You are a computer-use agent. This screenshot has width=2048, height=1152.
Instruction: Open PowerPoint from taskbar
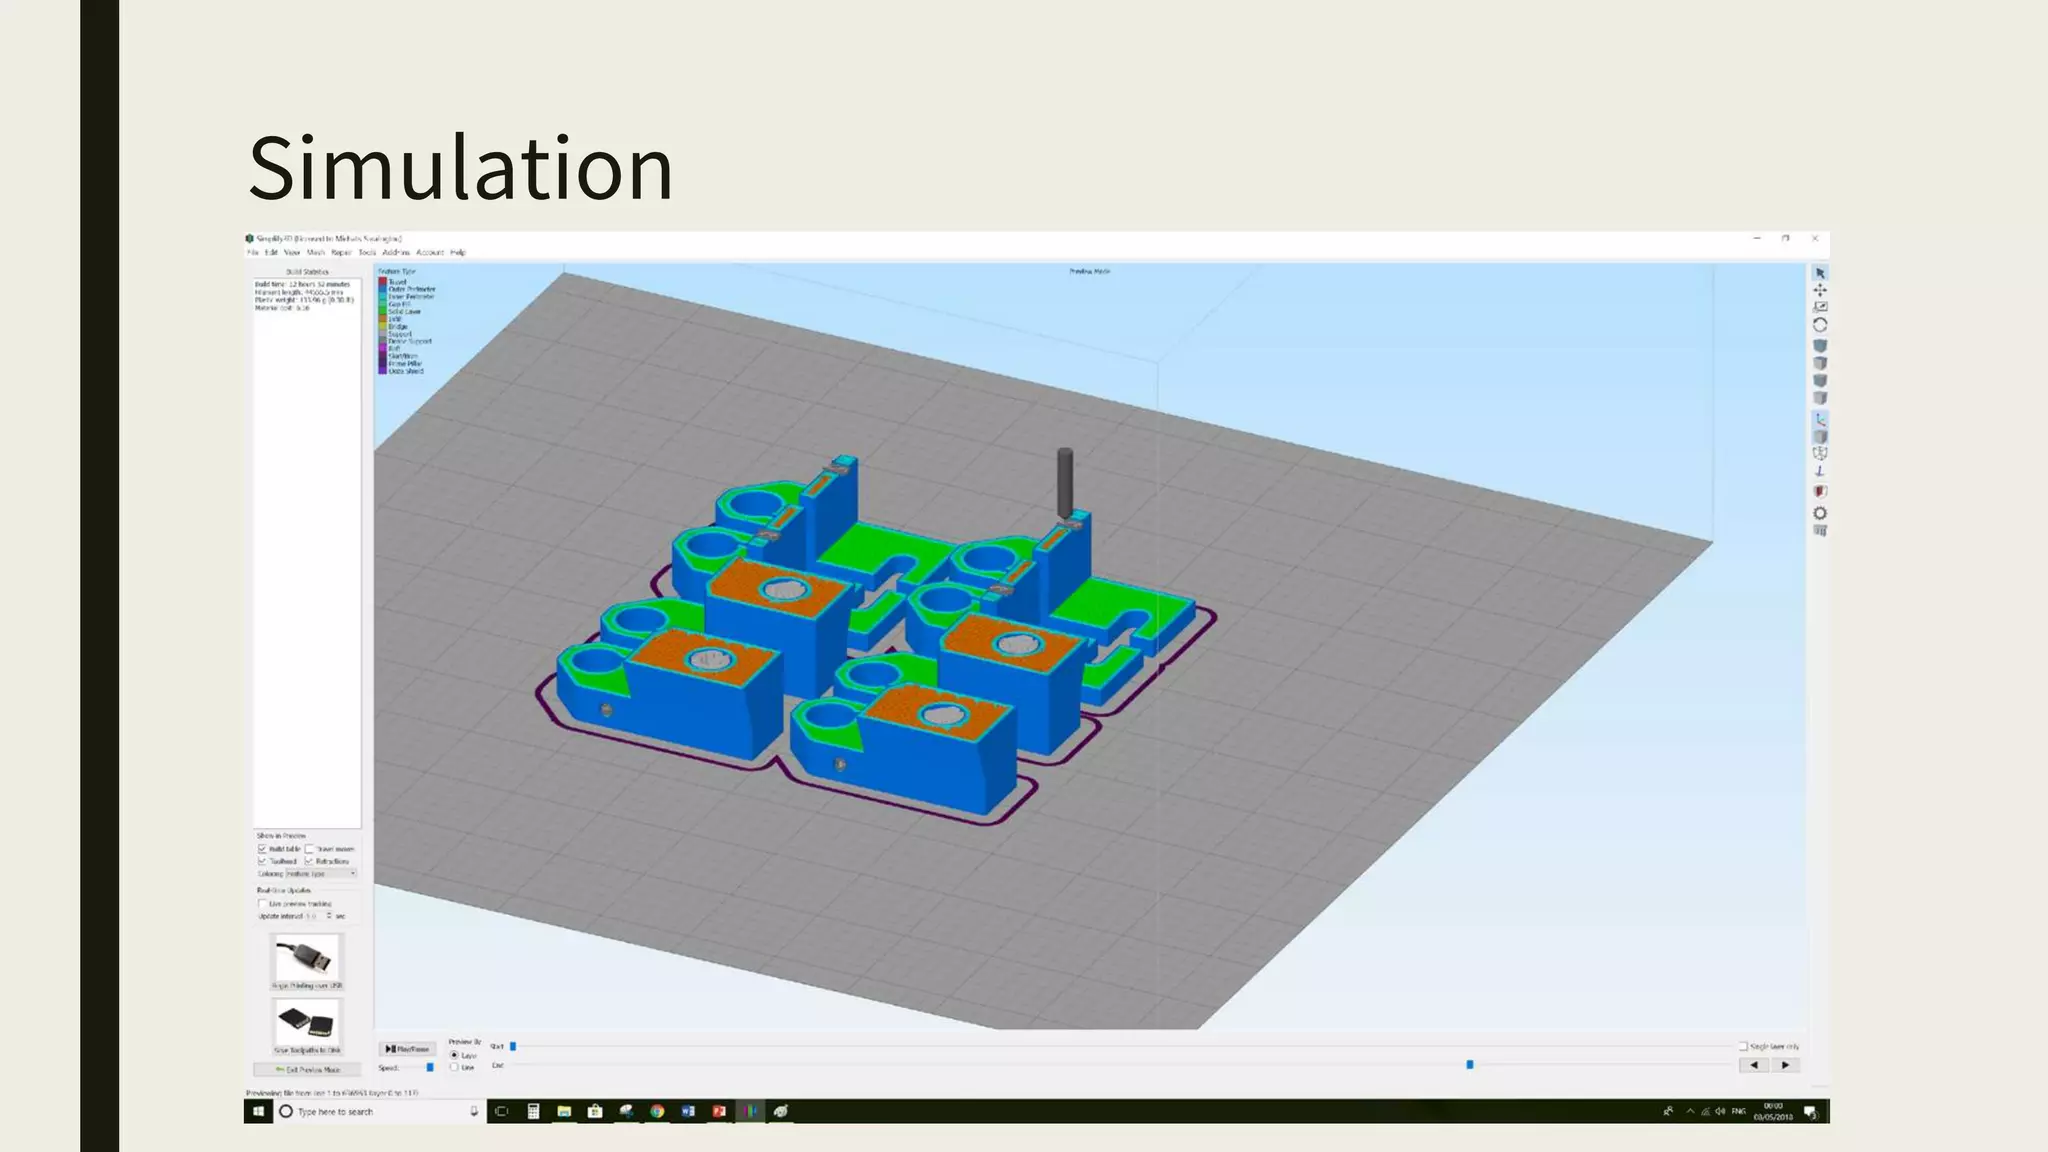click(719, 1111)
